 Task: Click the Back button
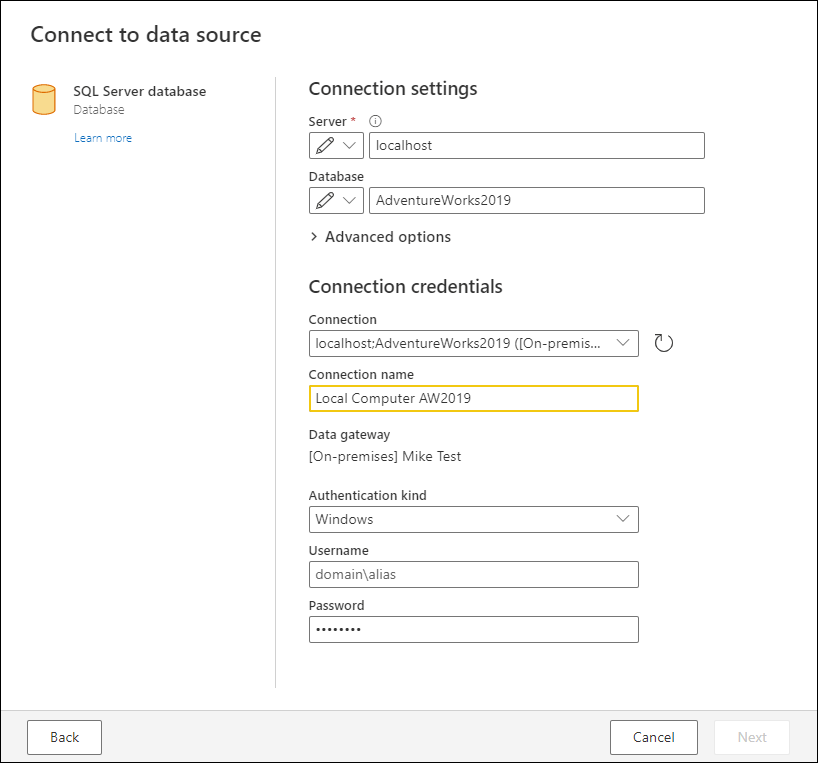pyautogui.click(x=64, y=737)
